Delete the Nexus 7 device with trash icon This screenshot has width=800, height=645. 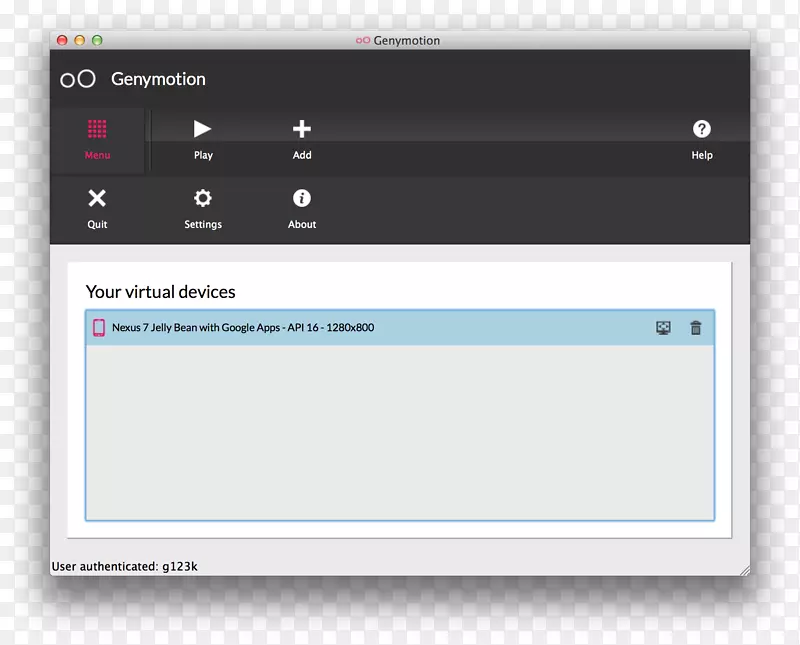click(695, 328)
